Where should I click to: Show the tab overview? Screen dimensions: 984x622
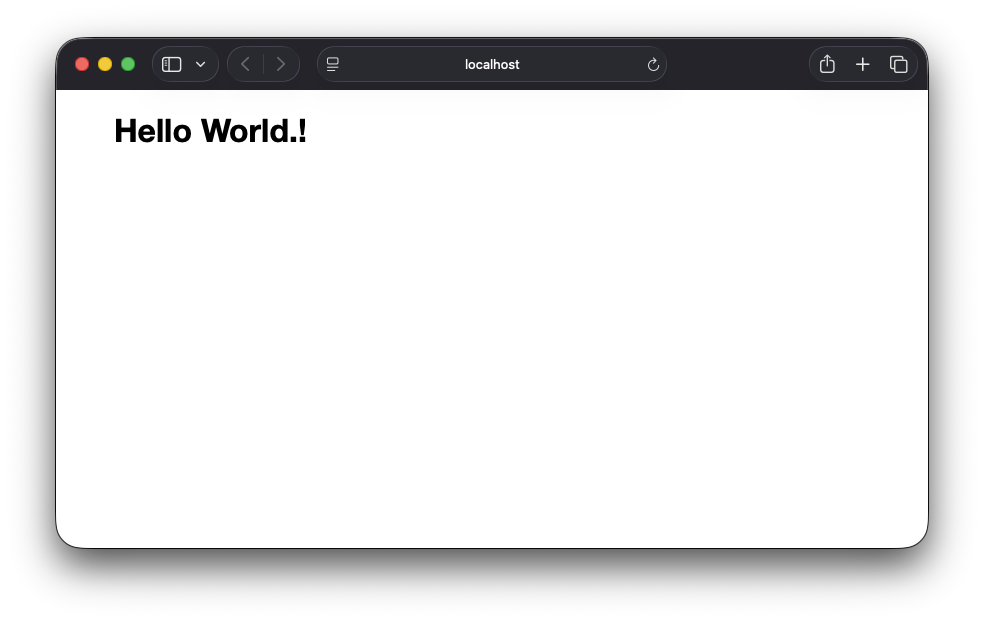898,63
